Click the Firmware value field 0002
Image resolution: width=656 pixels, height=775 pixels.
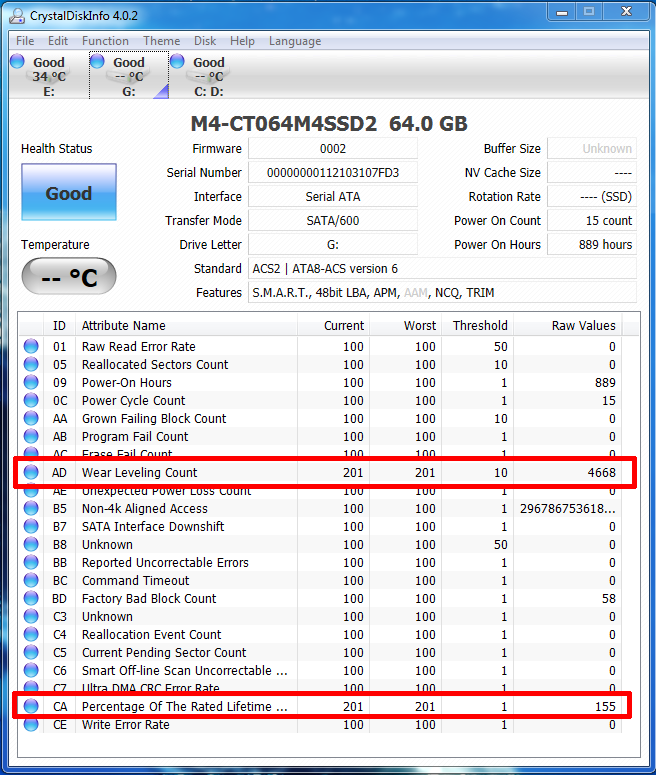point(333,149)
